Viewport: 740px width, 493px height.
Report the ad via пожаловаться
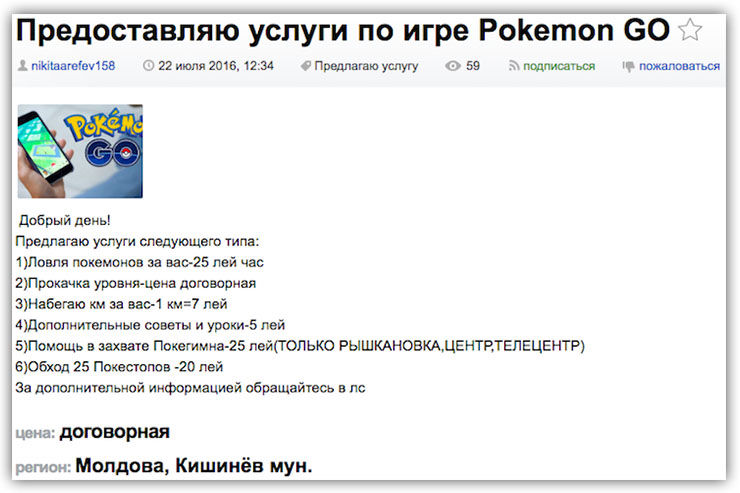[679, 66]
